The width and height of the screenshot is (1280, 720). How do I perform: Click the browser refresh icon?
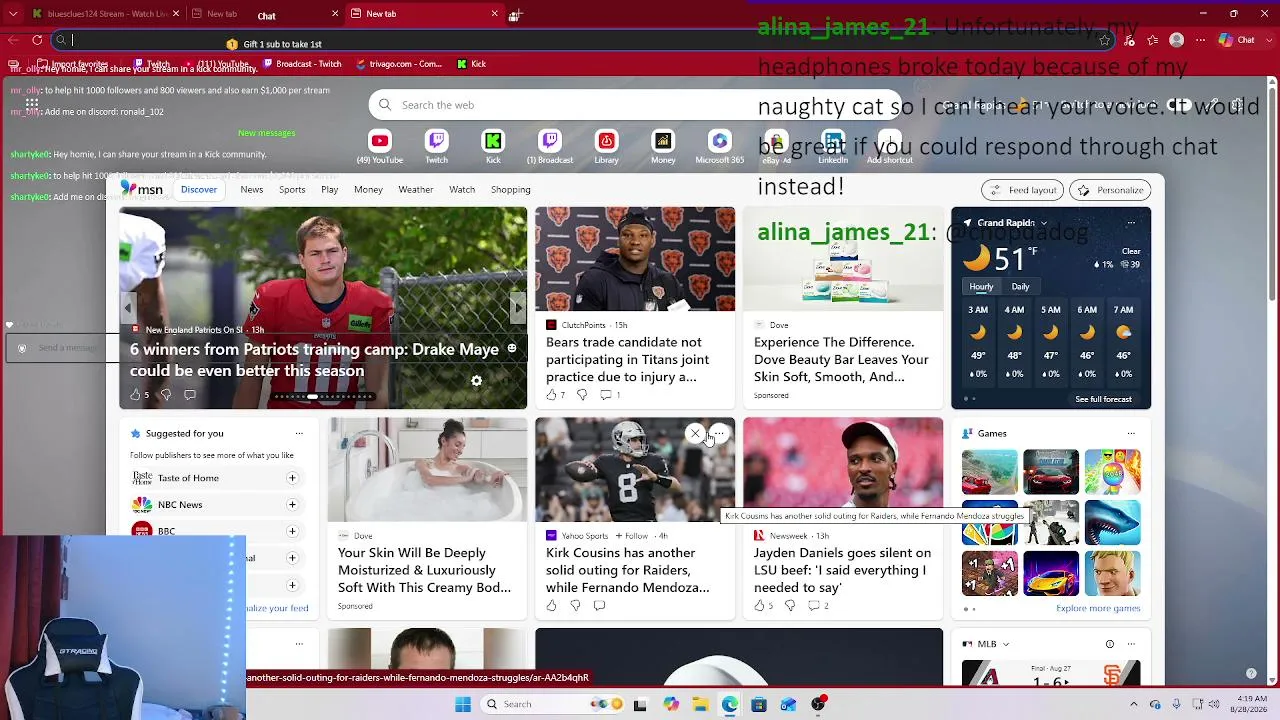[x=37, y=40]
